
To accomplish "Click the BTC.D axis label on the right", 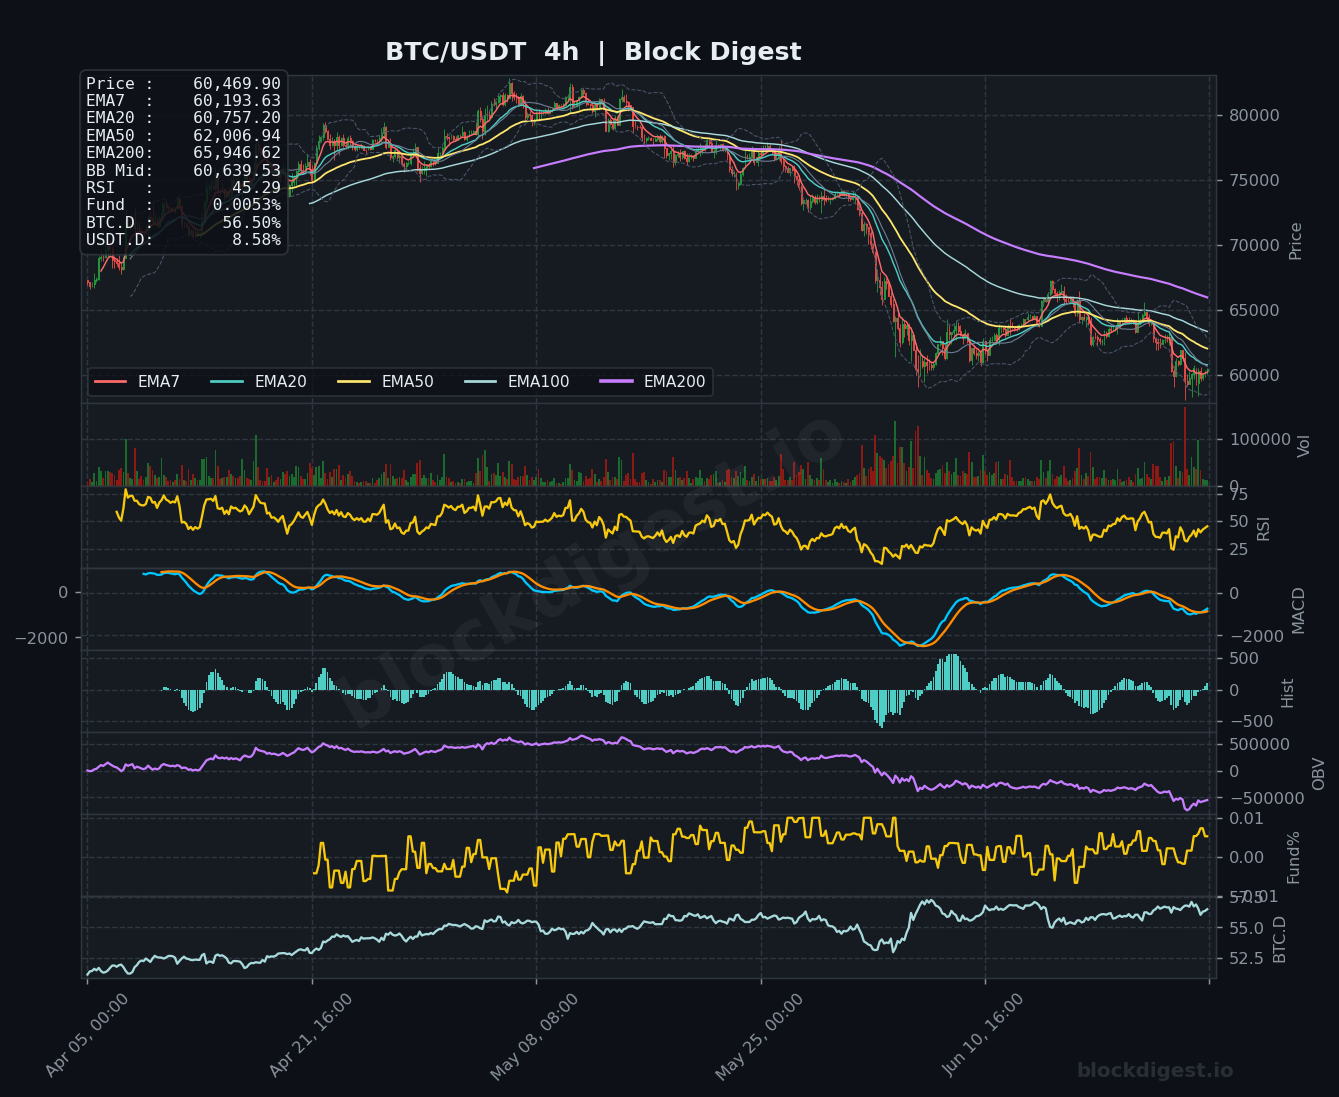I will coord(1279,939).
